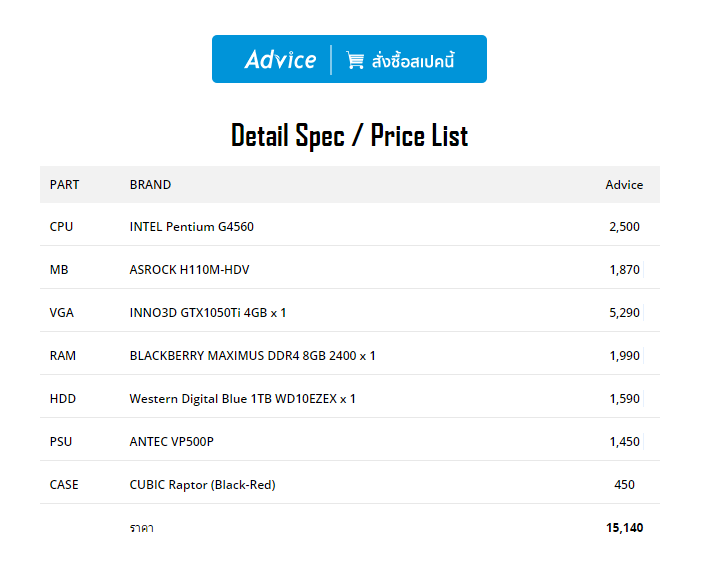Click BLACKBERRY MAXIMUS DDR4 8GB RAM entry
720x574 pixels.
click(x=252, y=356)
